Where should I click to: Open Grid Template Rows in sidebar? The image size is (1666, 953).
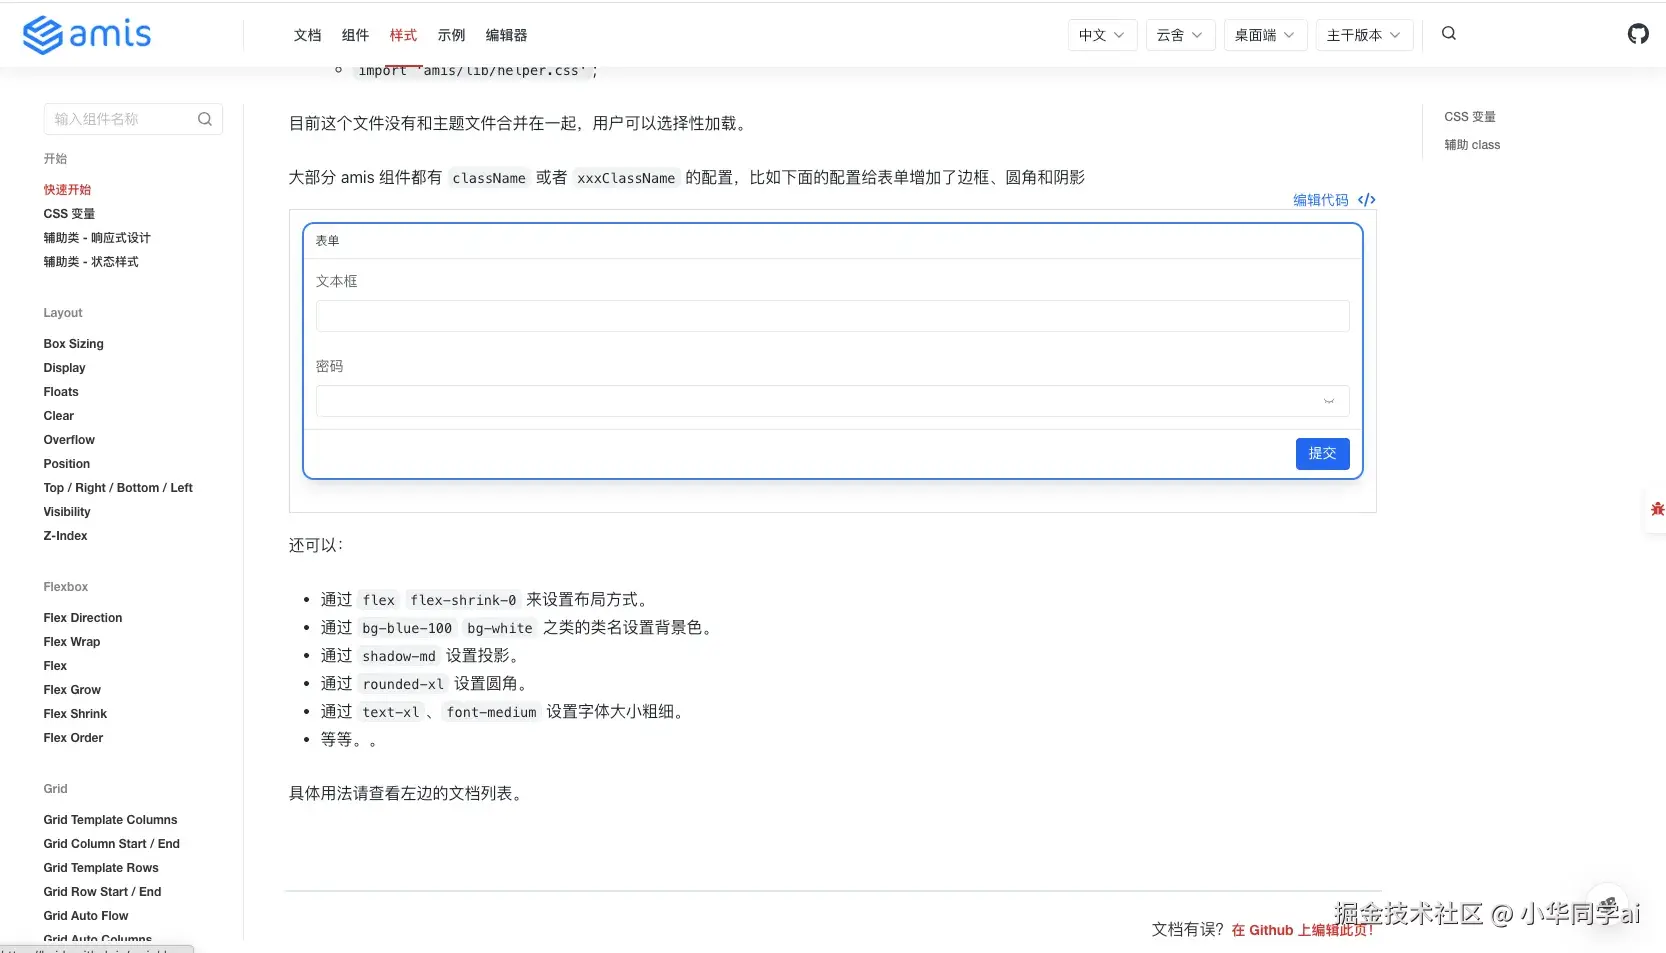click(101, 868)
